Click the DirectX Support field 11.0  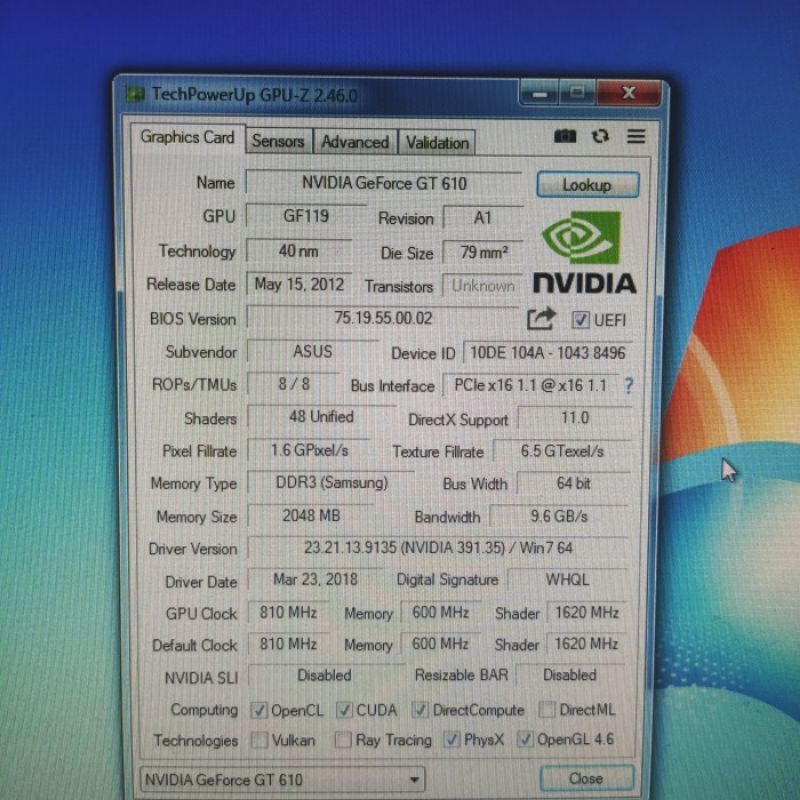pyautogui.click(x=575, y=418)
